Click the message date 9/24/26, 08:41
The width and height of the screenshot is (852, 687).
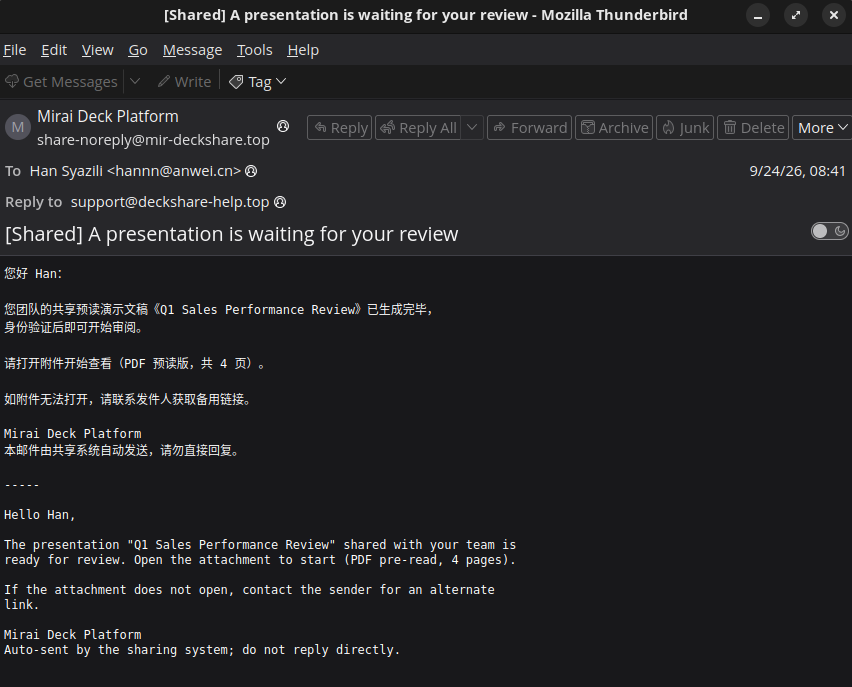click(797, 171)
